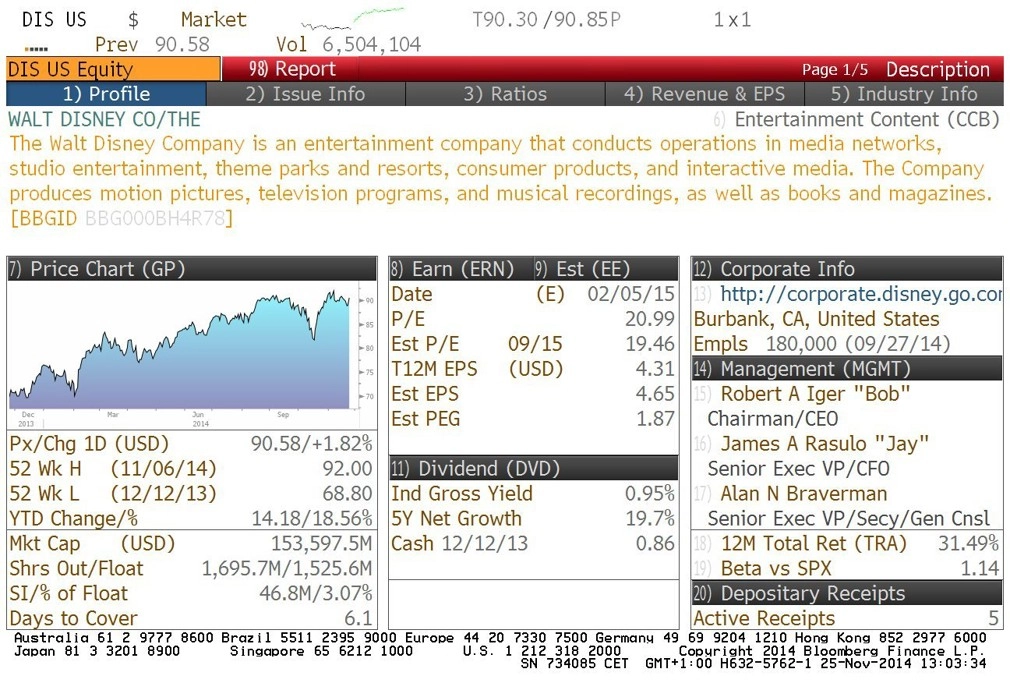The height and width of the screenshot is (683, 1010).
Task: Open James A Rasulo profile link
Action: 824,444
